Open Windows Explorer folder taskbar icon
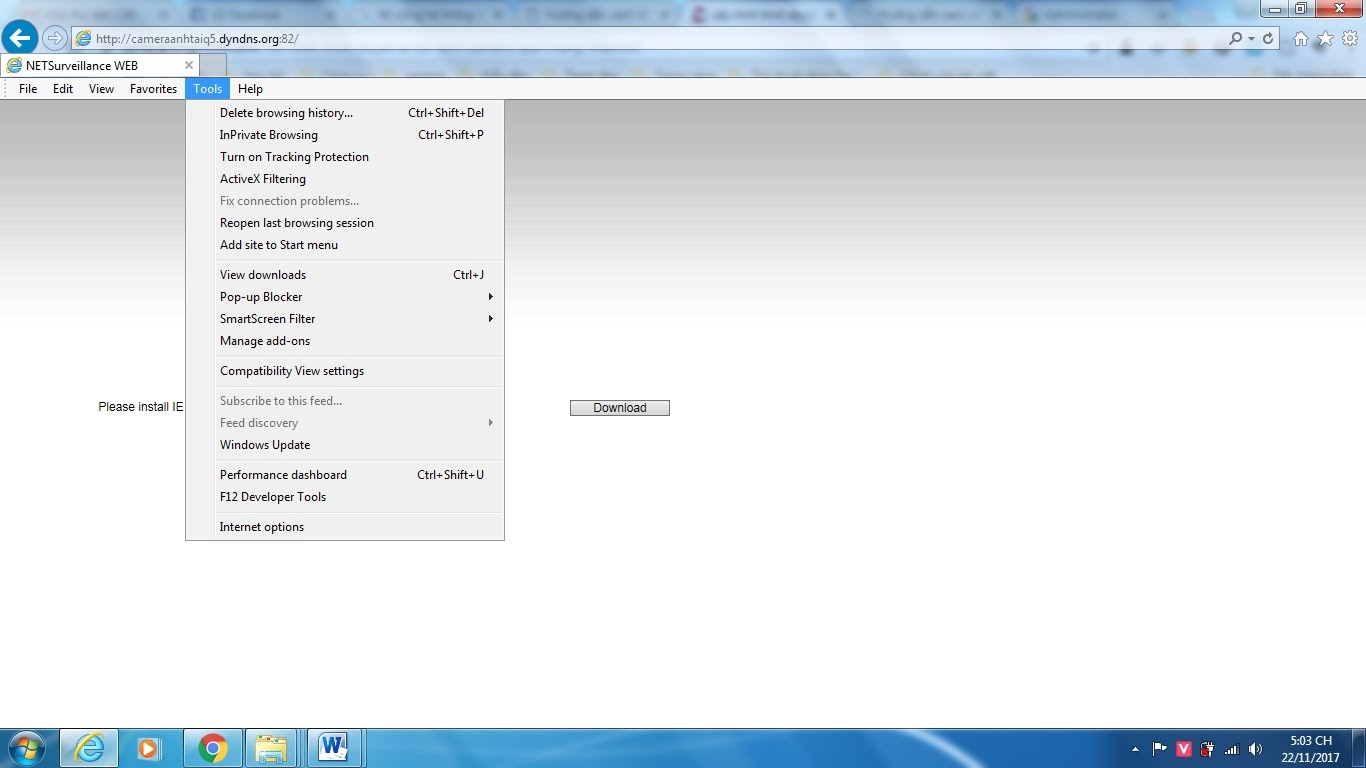This screenshot has height=768, width=1366. point(272,748)
